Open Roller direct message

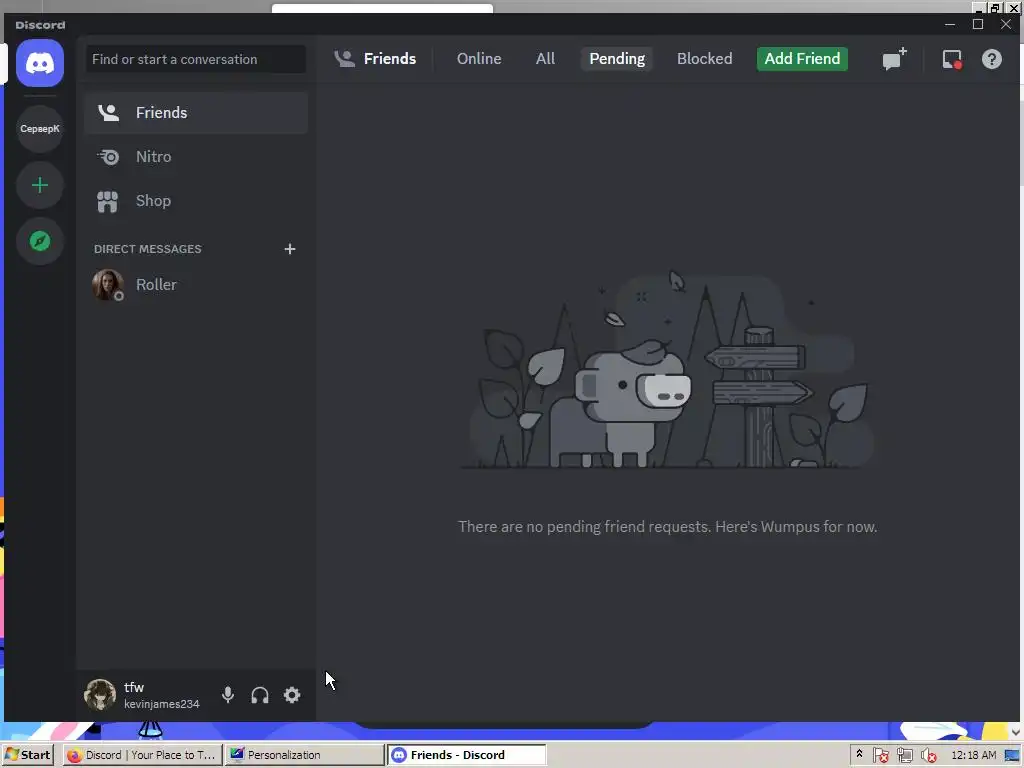[195, 285]
